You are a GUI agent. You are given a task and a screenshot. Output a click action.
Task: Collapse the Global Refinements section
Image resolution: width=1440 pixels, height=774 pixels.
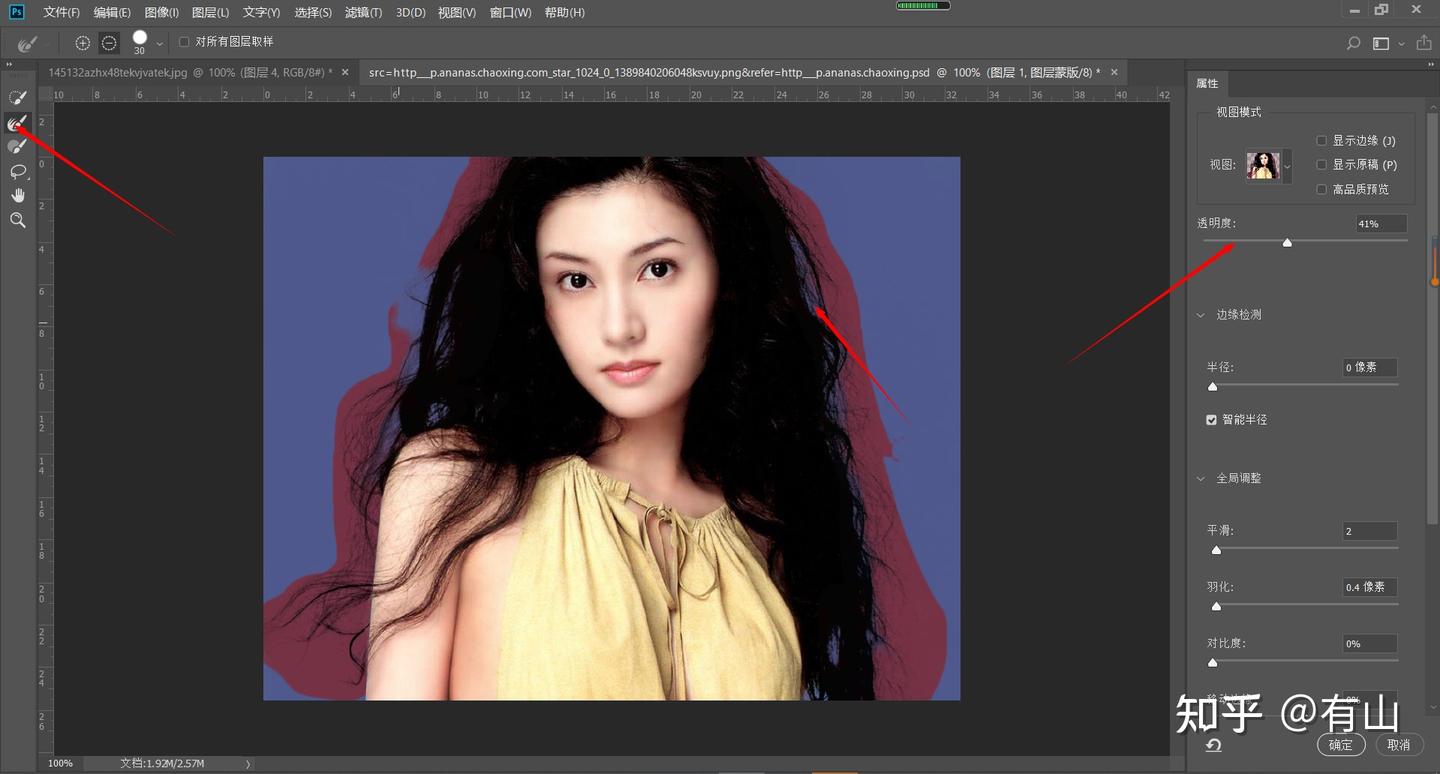pyautogui.click(x=1201, y=479)
